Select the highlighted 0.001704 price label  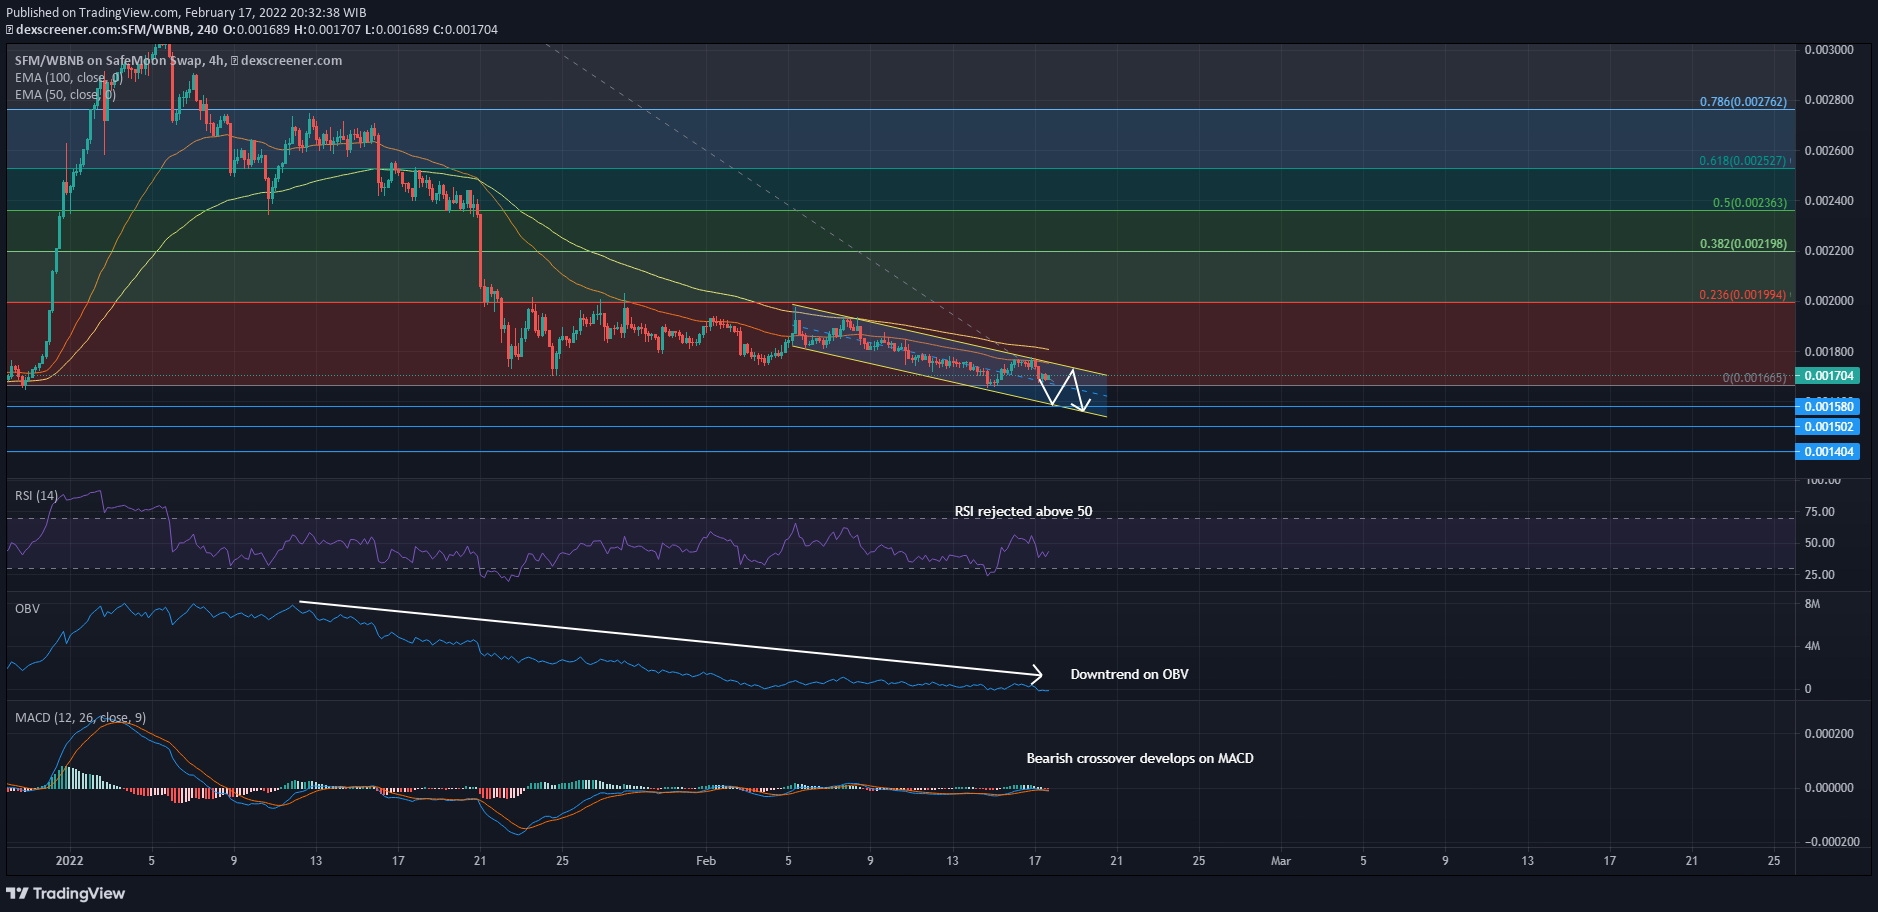tap(1825, 376)
